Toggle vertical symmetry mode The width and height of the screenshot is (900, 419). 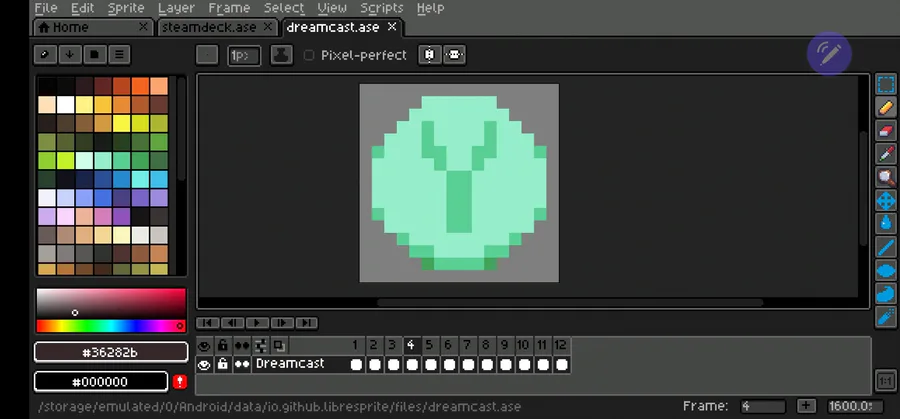click(454, 55)
